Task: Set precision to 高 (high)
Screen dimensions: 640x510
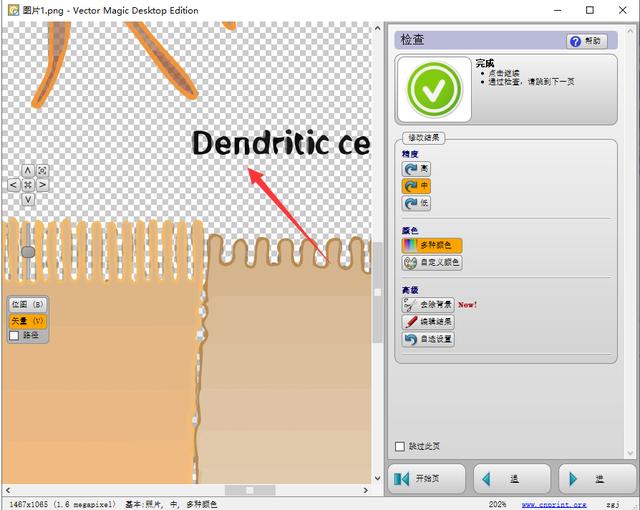Action: tap(416, 169)
